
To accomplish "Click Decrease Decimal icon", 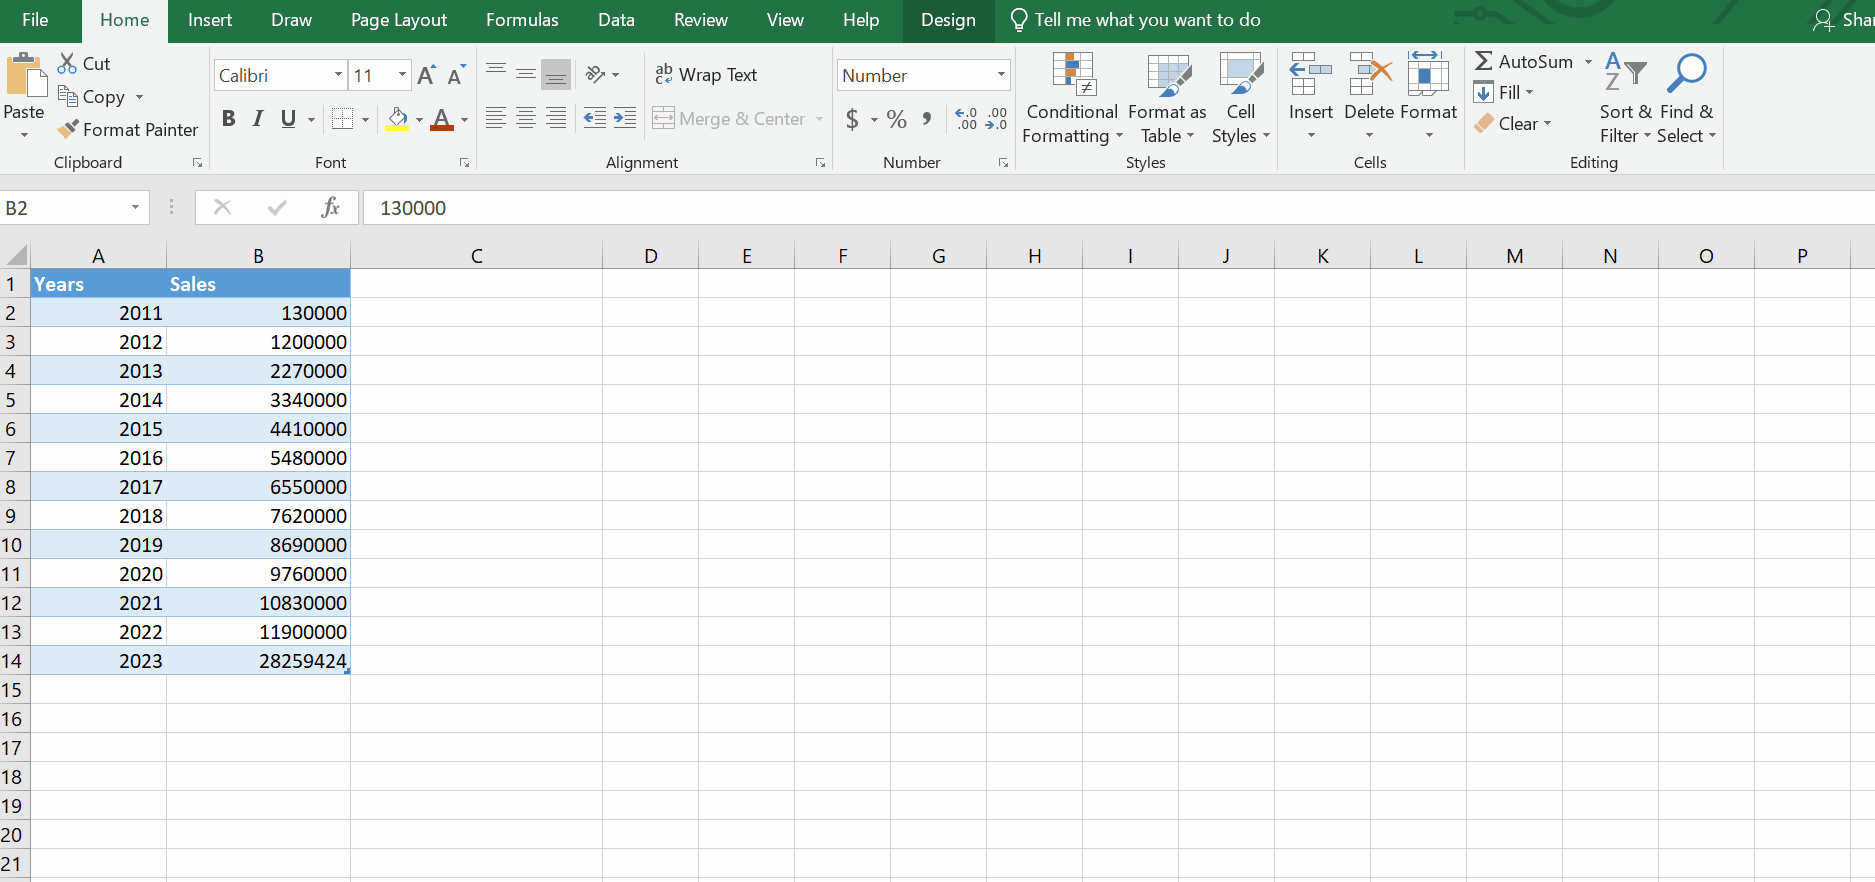I will pos(996,119).
